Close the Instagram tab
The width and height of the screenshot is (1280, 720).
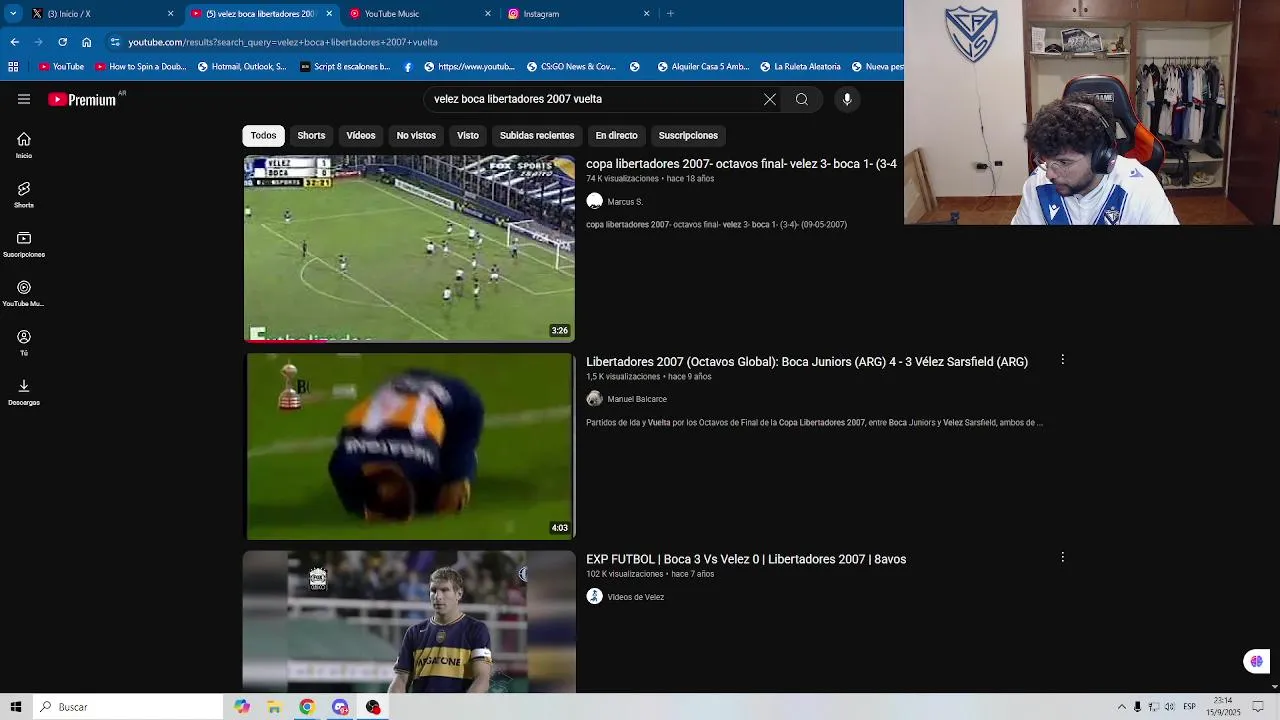pyautogui.click(x=646, y=14)
